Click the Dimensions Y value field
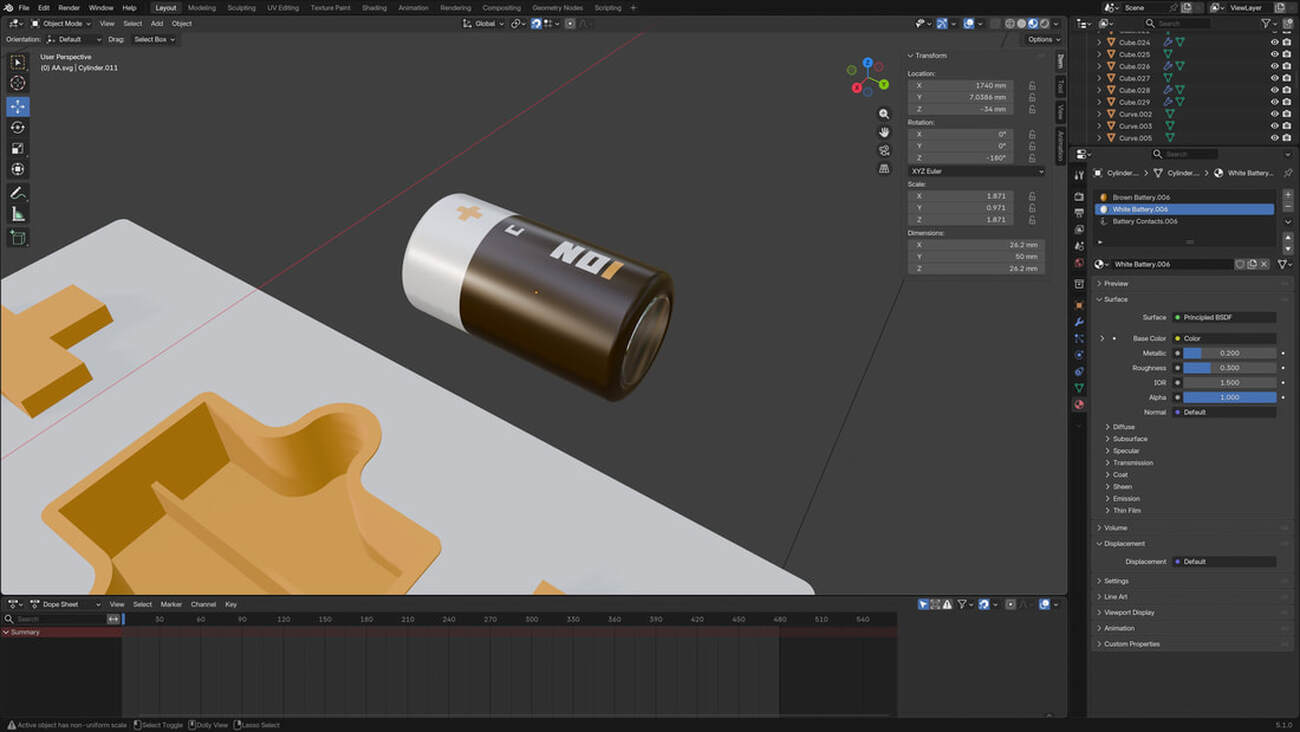This screenshot has width=1300, height=732. click(975, 257)
